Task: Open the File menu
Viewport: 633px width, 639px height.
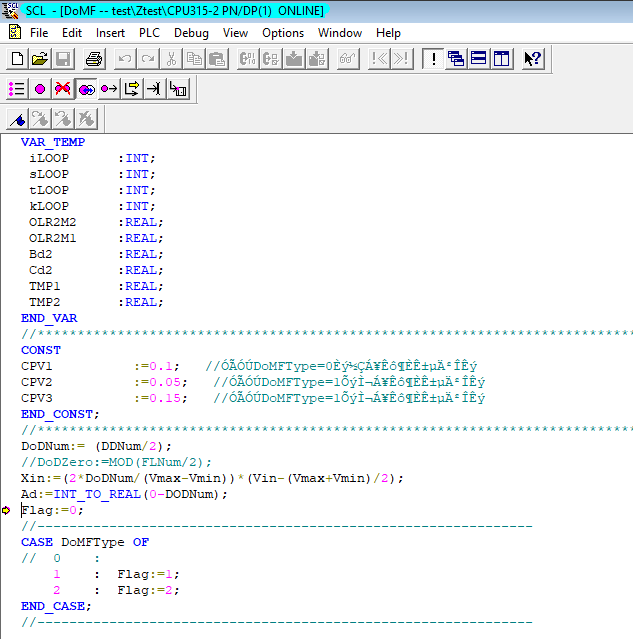Action: [39, 33]
